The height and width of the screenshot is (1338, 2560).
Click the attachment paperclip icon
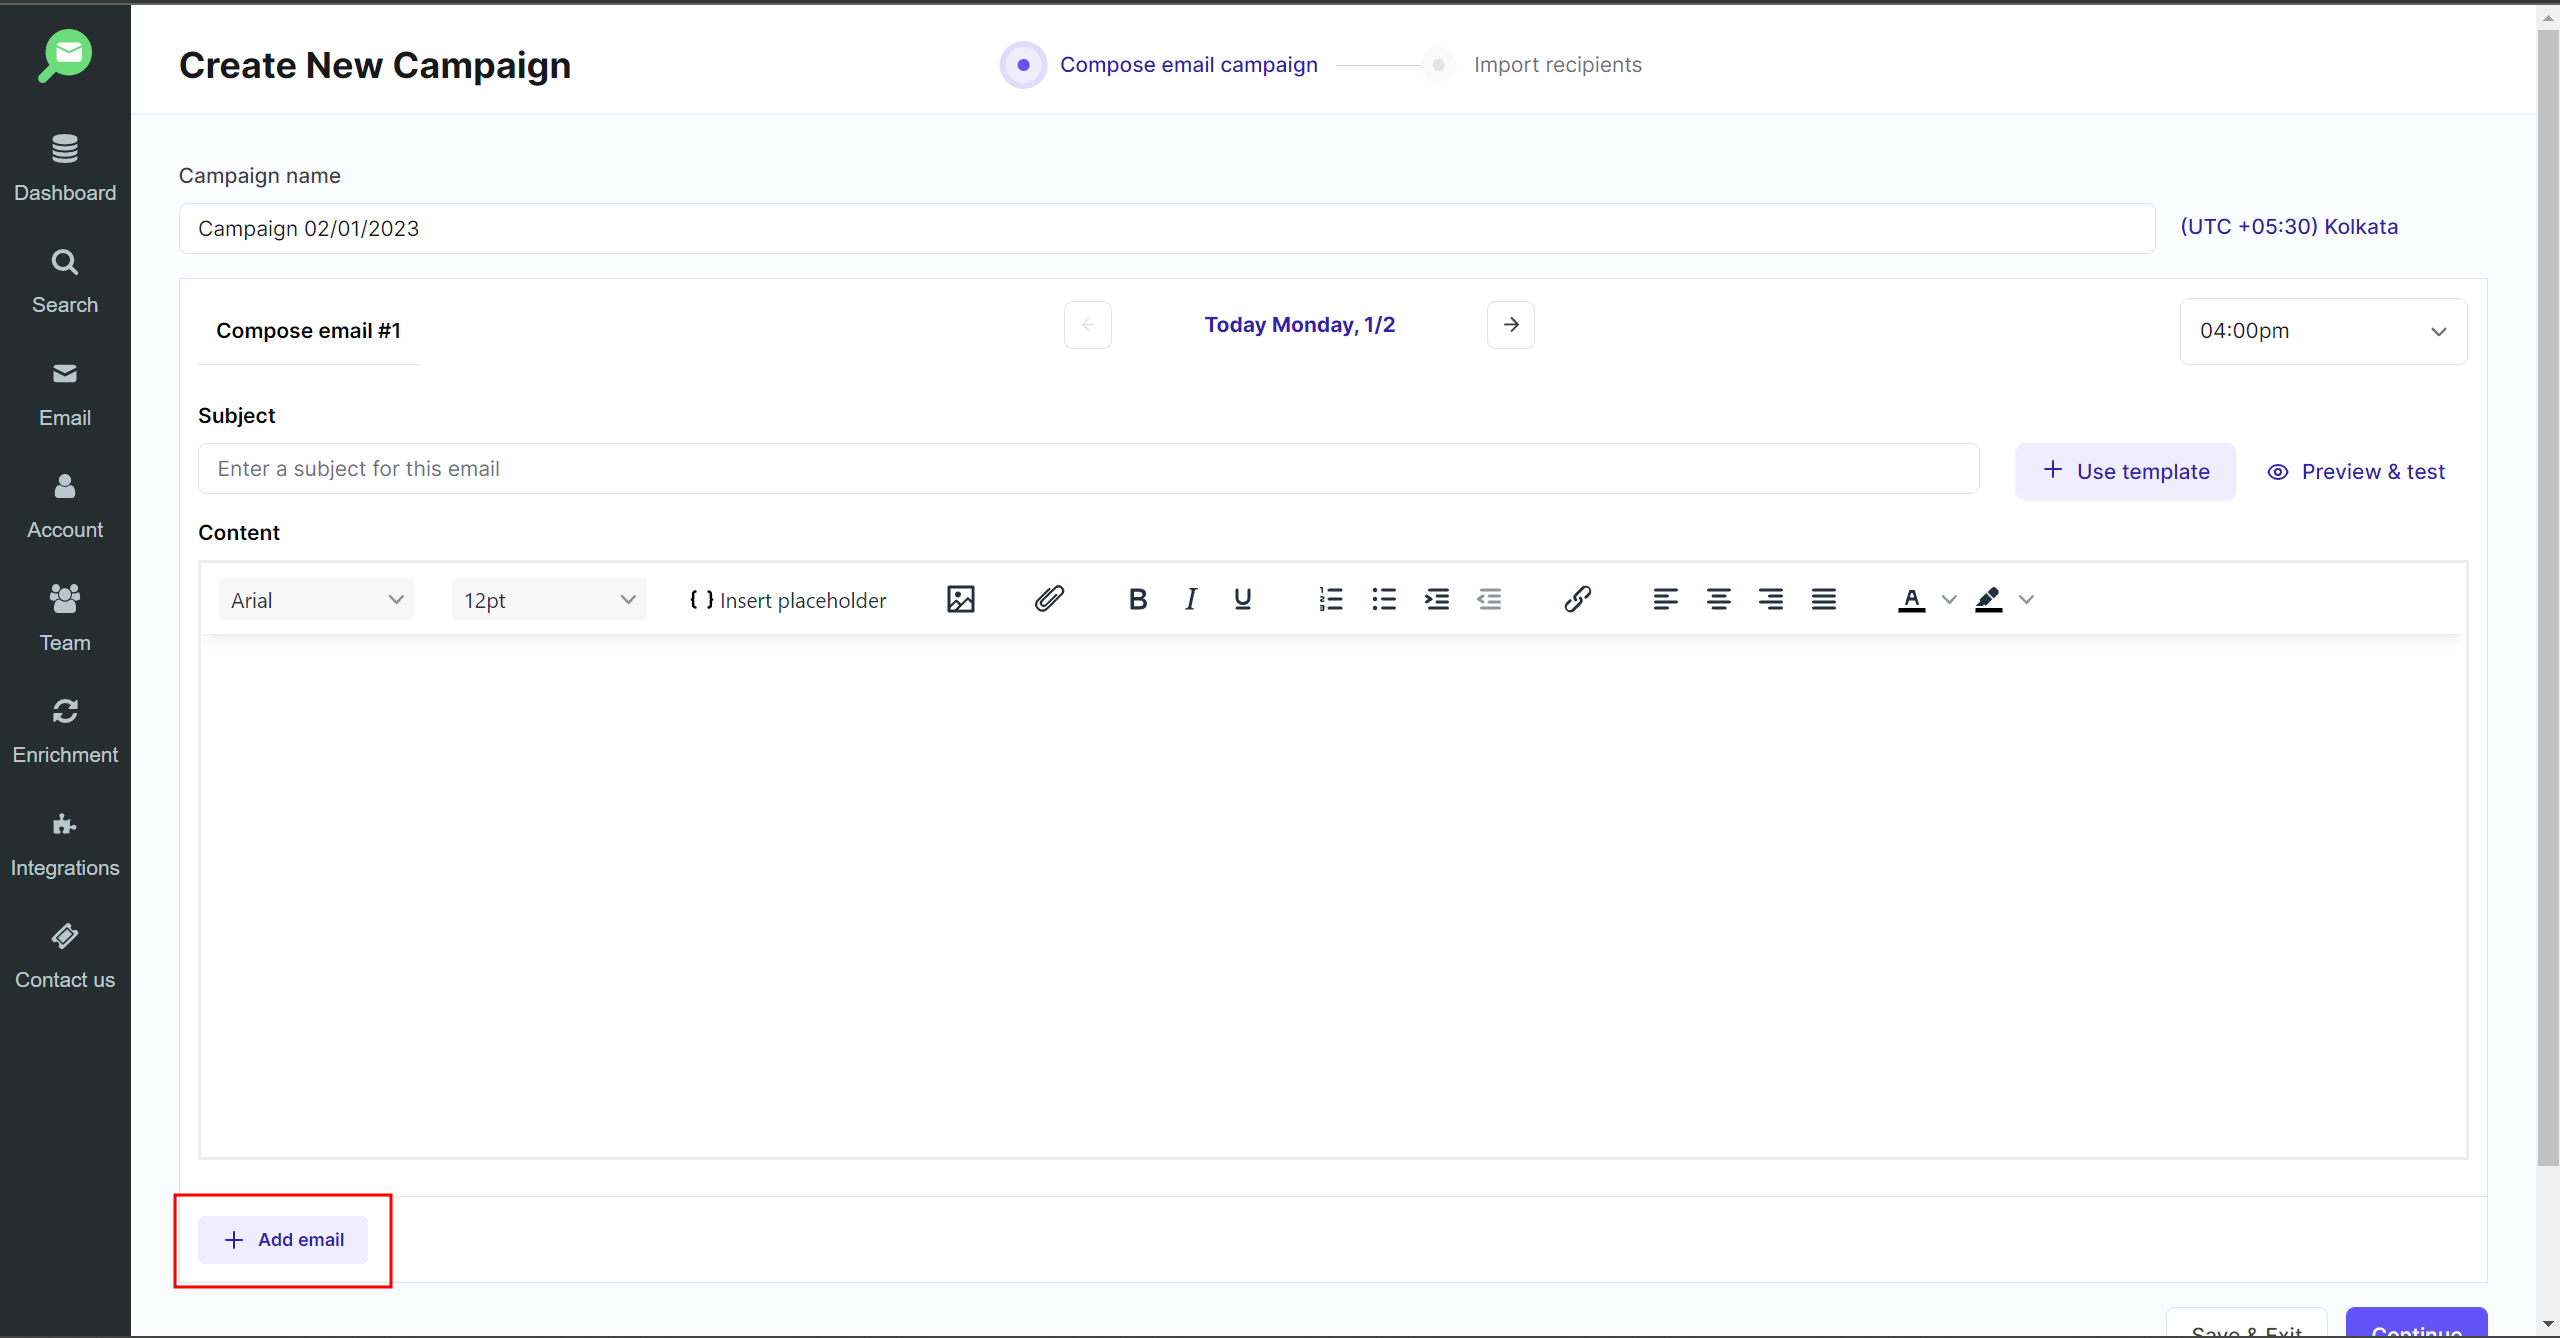[1049, 599]
